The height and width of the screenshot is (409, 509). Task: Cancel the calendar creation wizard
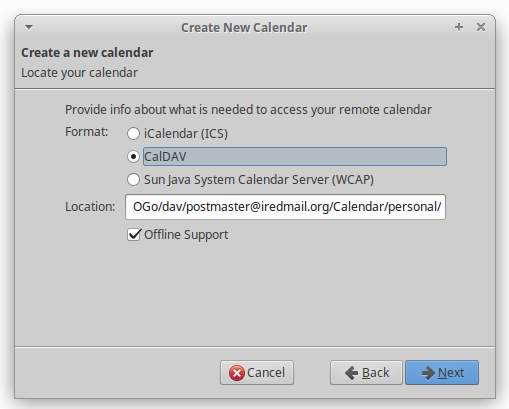pyautogui.click(x=257, y=373)
